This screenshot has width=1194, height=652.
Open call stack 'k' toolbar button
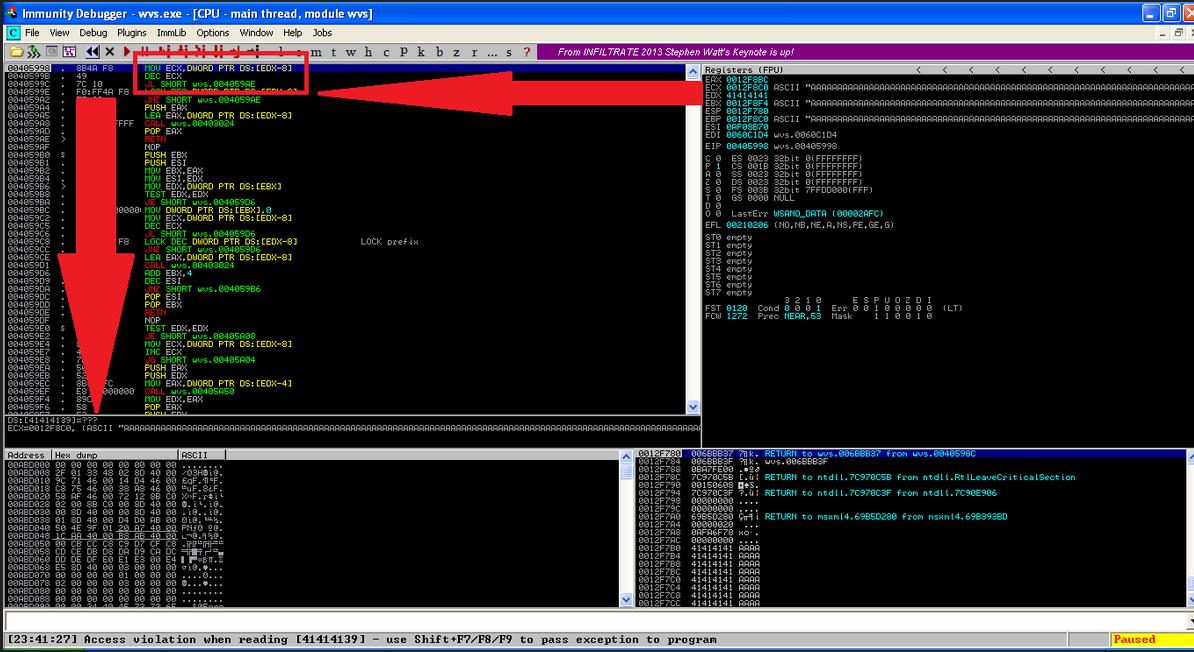point(421,52)
